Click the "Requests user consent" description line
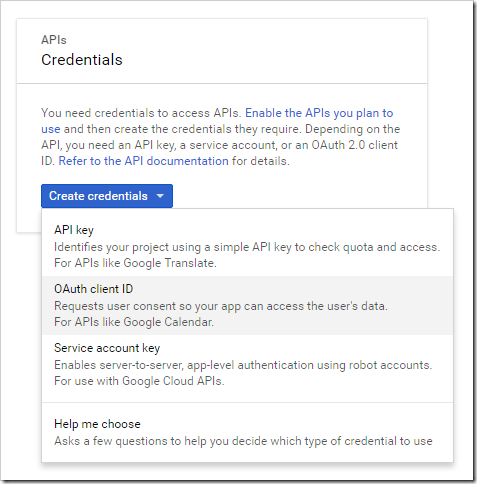Viewport: 477px width, 484px height. (x=221, y=306)
